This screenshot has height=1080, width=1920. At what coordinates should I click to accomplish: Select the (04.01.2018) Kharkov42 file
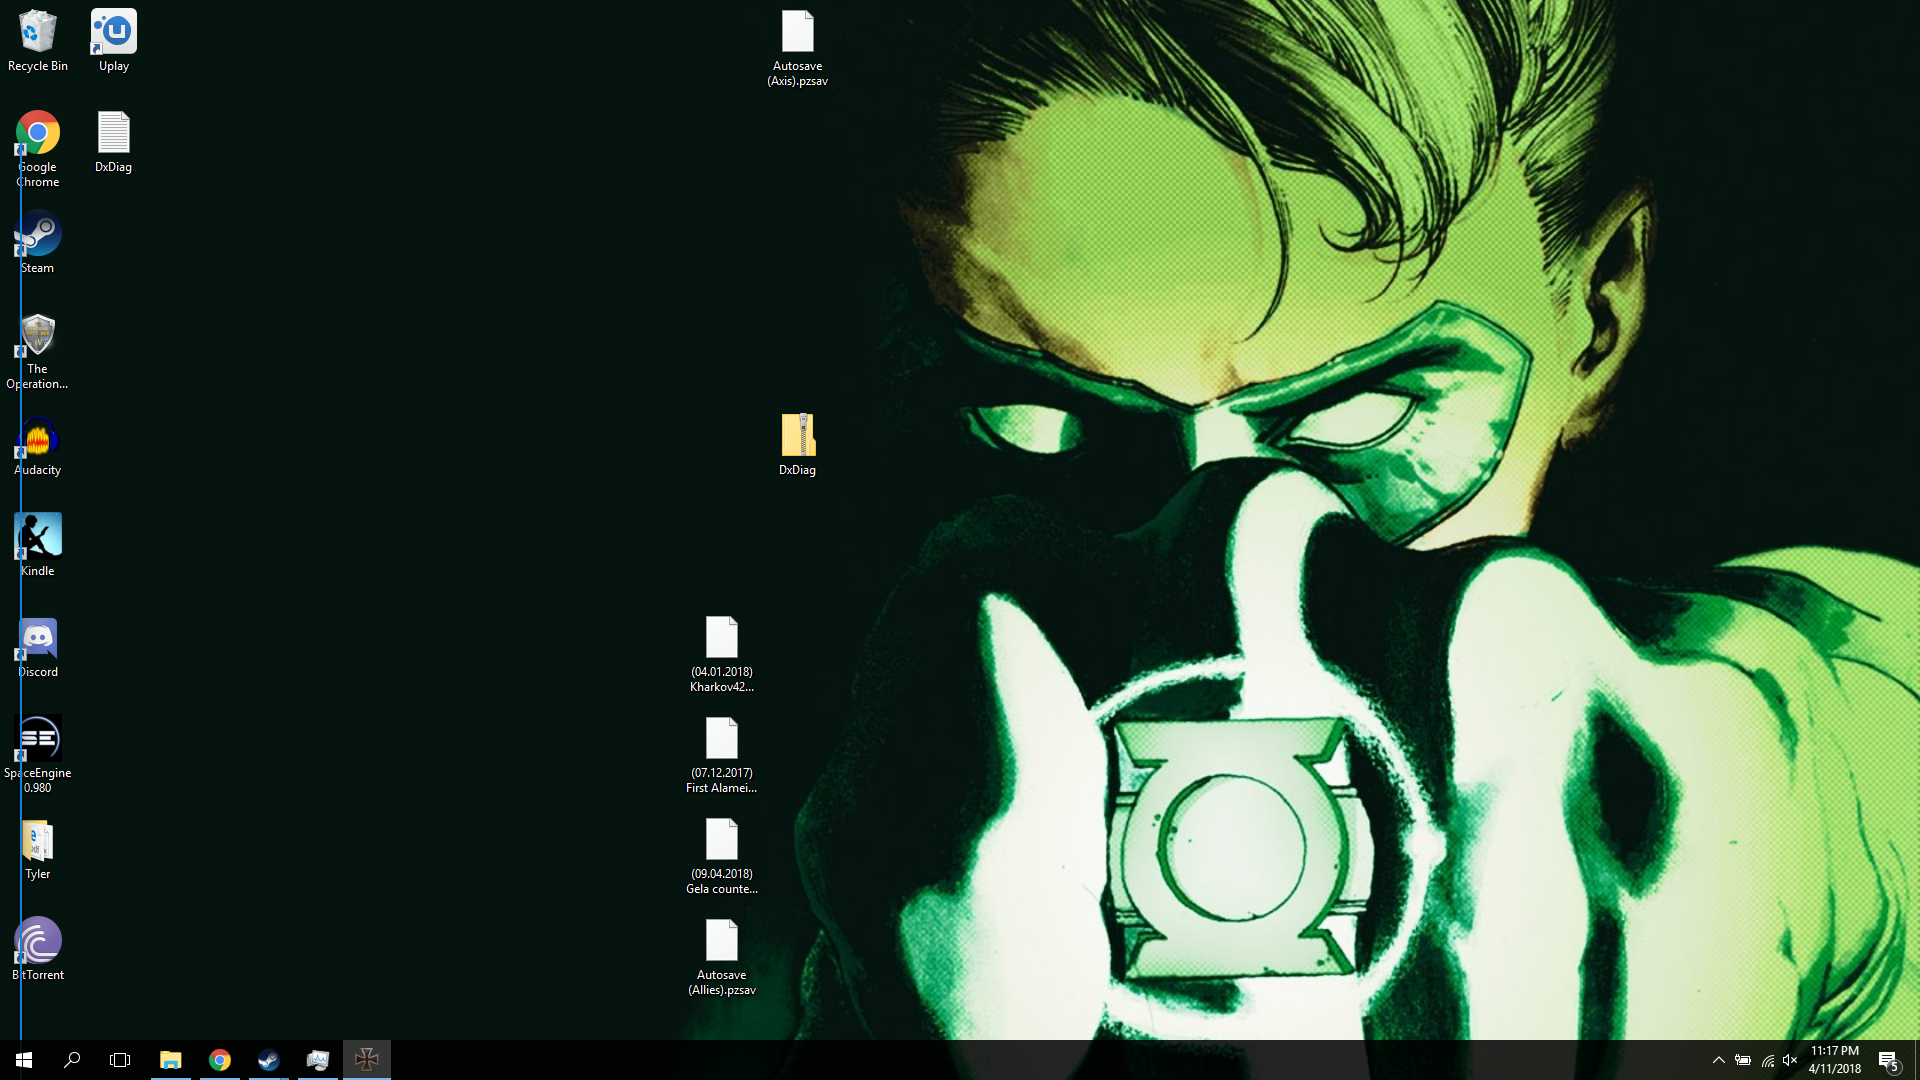click(x=722, y=655)
